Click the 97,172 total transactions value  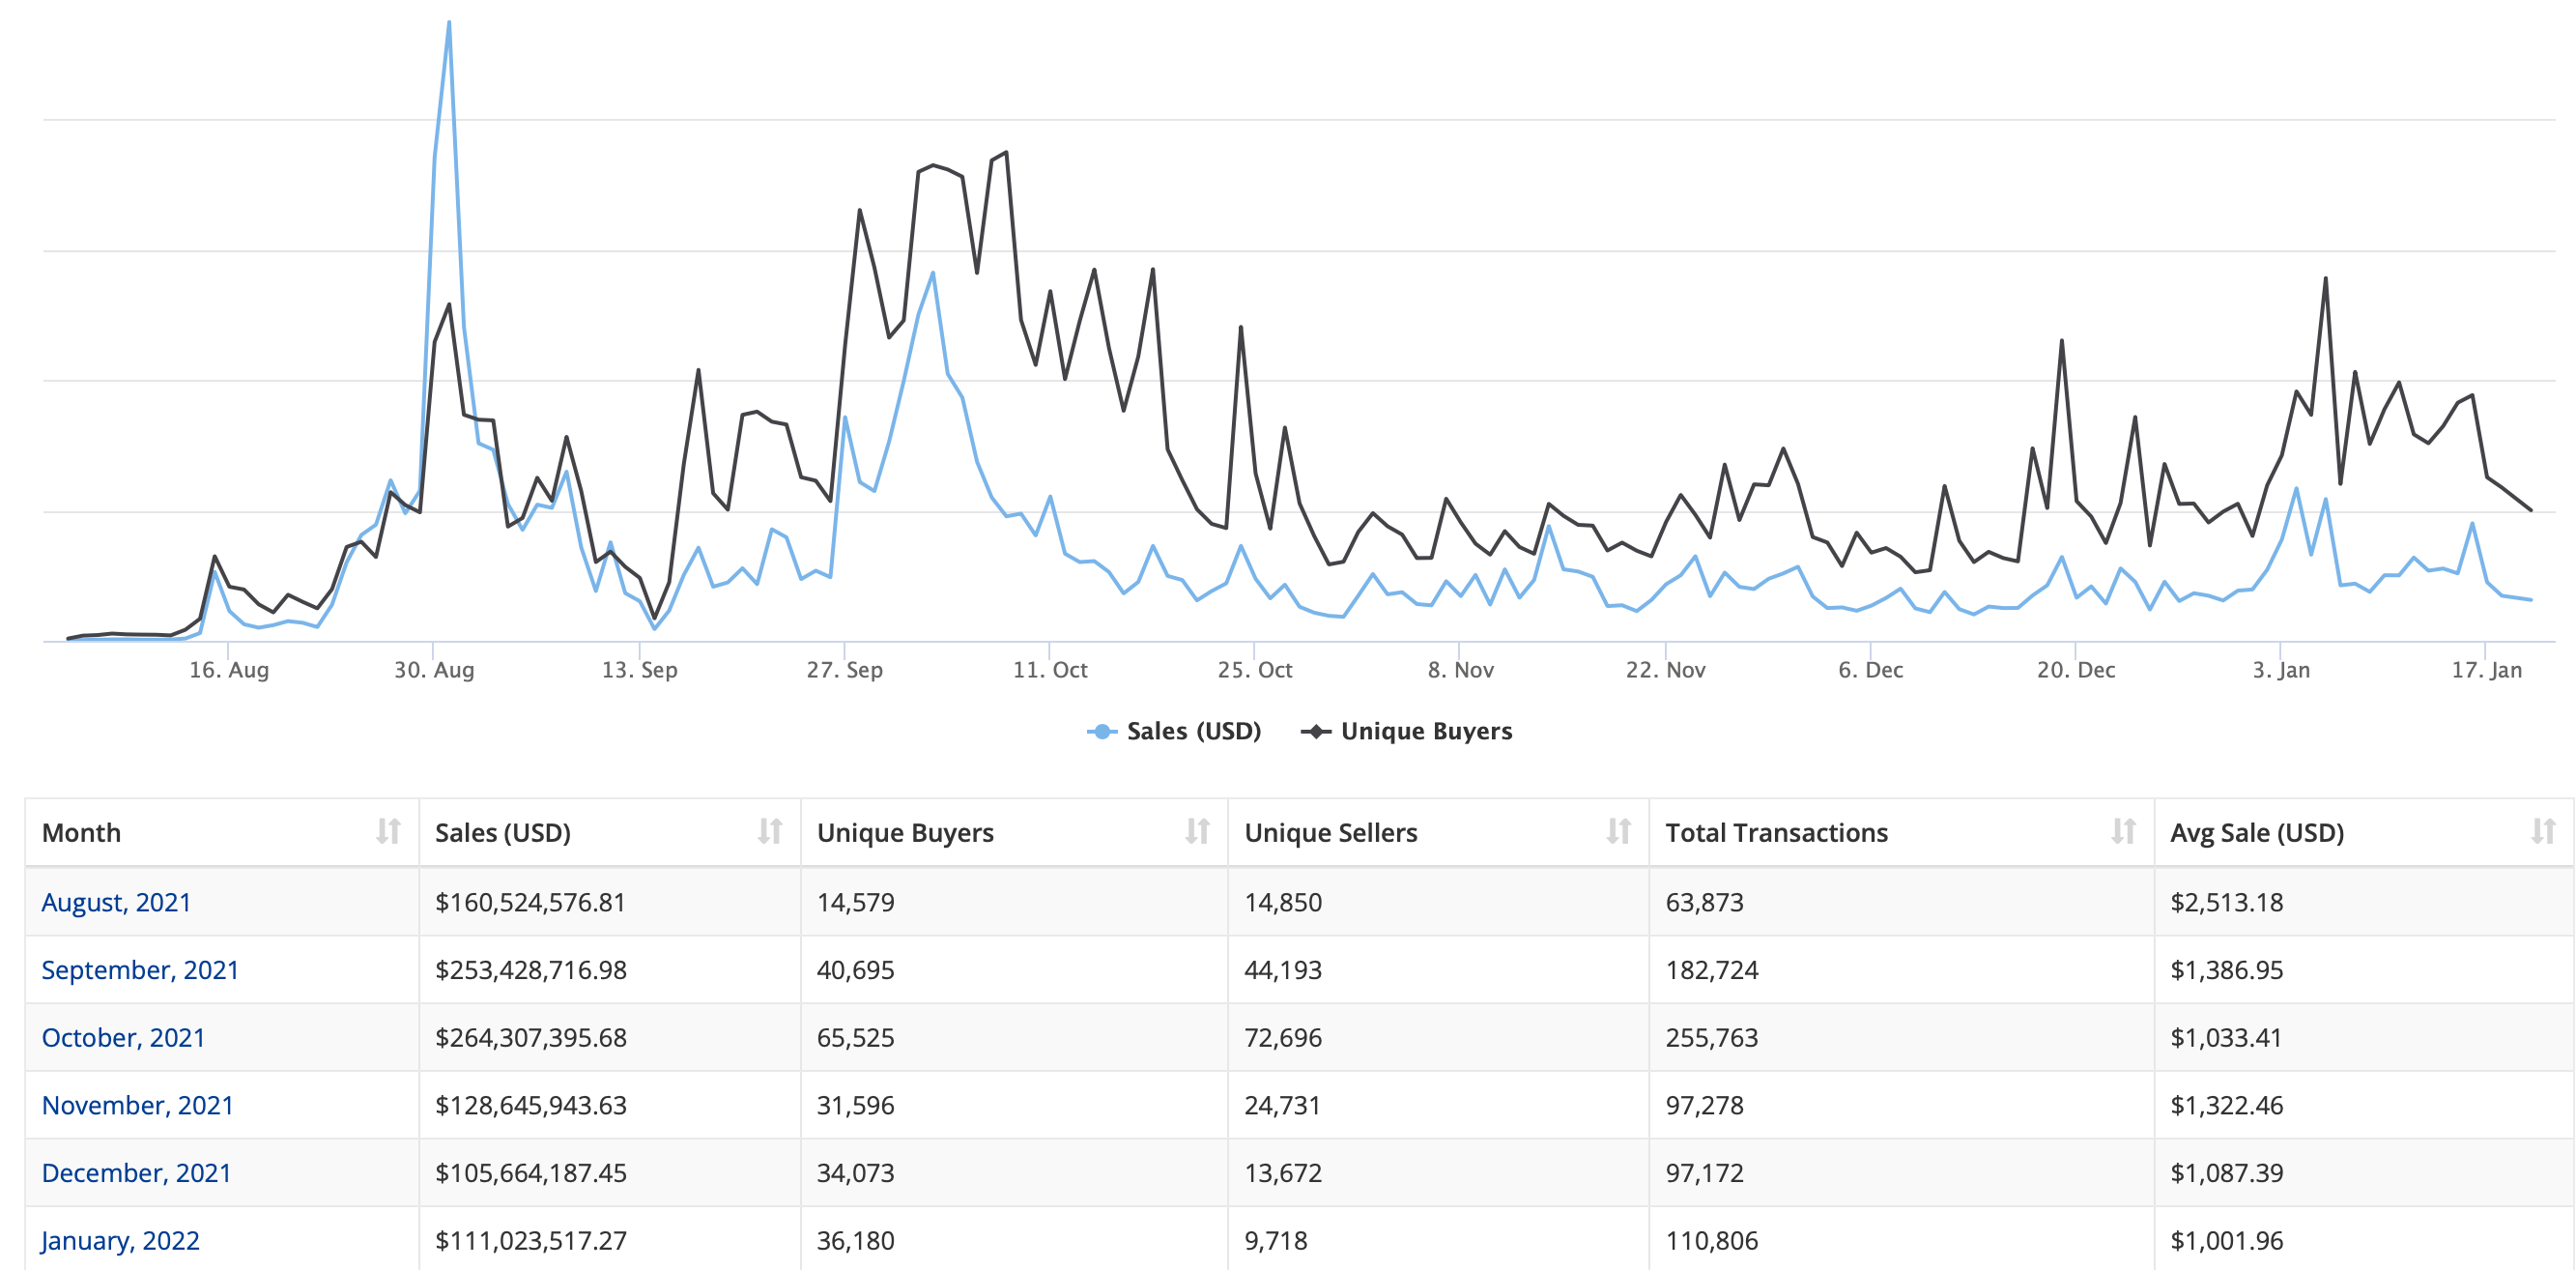(x=1705, y=1172)
